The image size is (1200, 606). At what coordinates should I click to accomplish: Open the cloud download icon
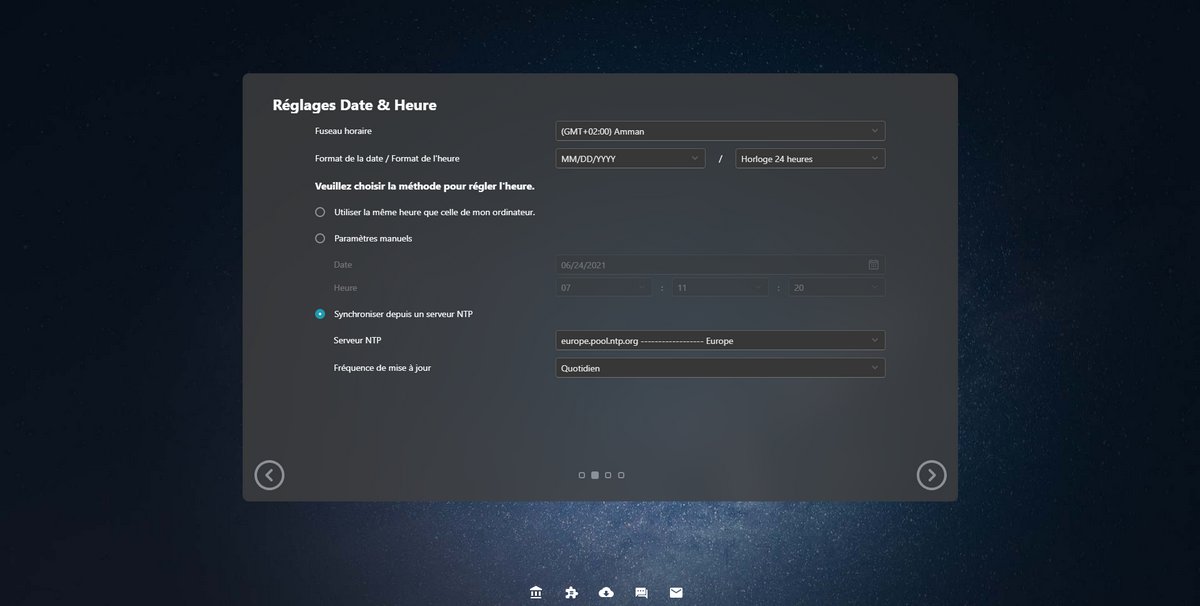tap(606, 592)
